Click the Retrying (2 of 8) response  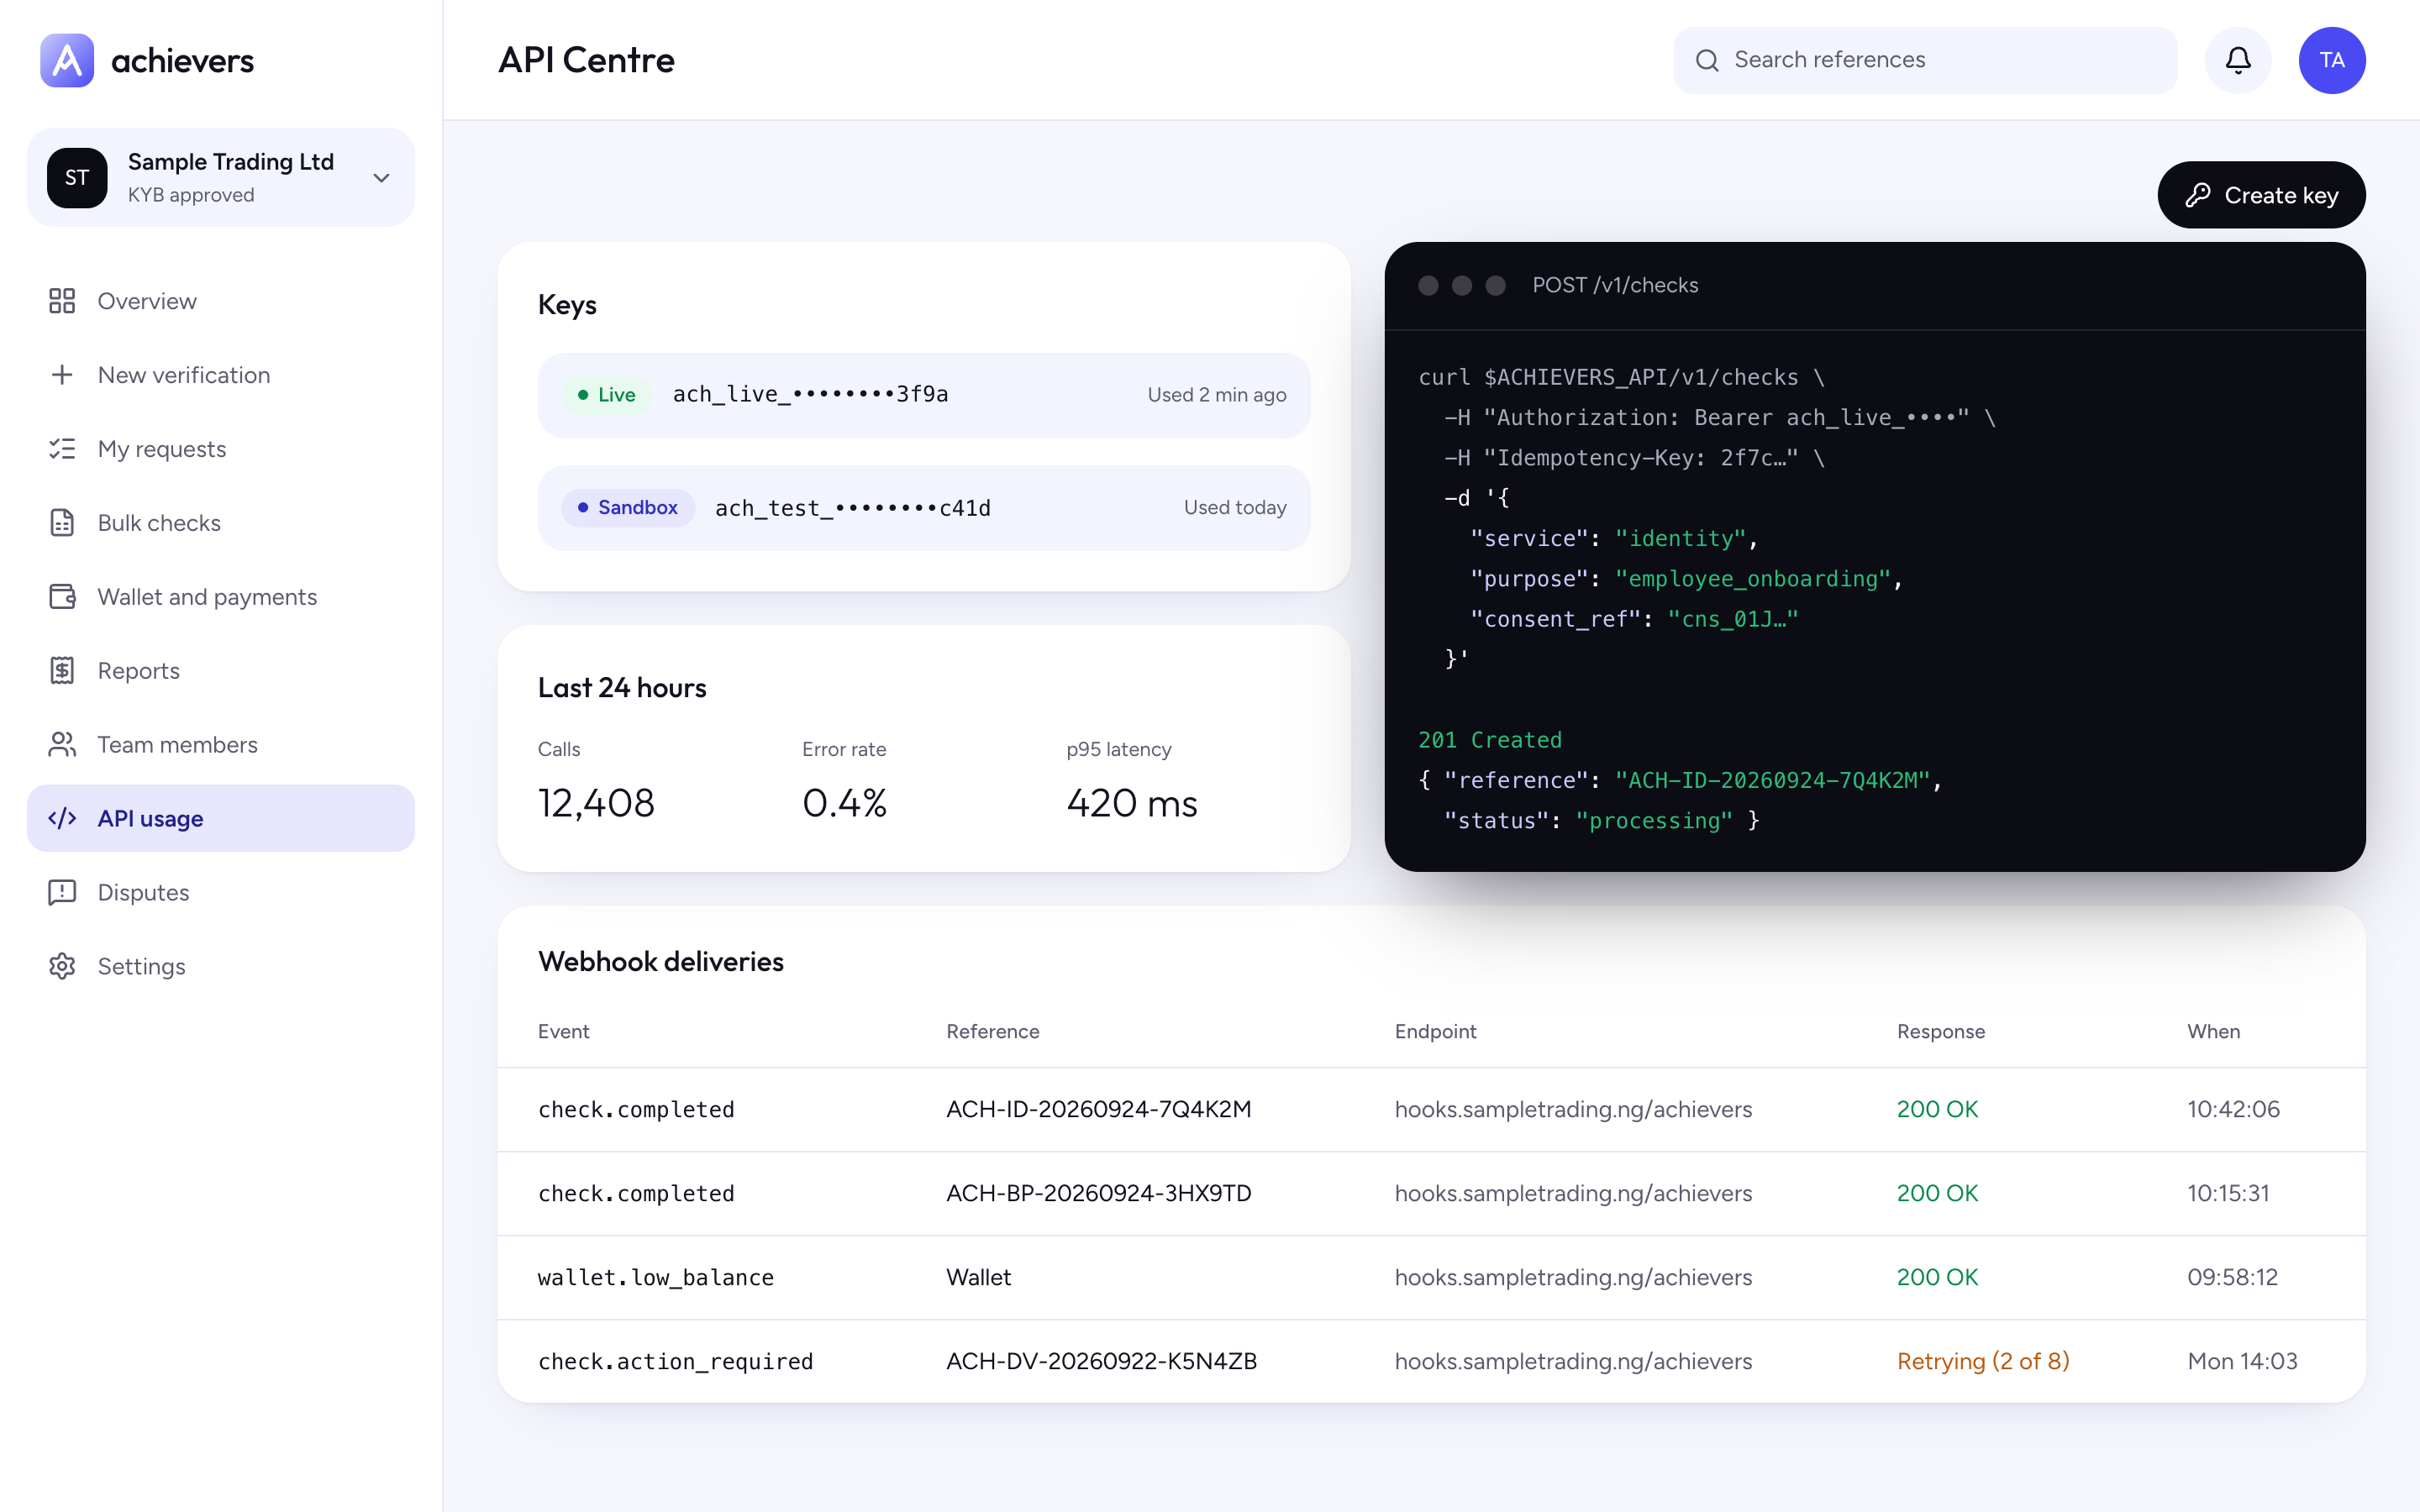pos(1983,1361)
